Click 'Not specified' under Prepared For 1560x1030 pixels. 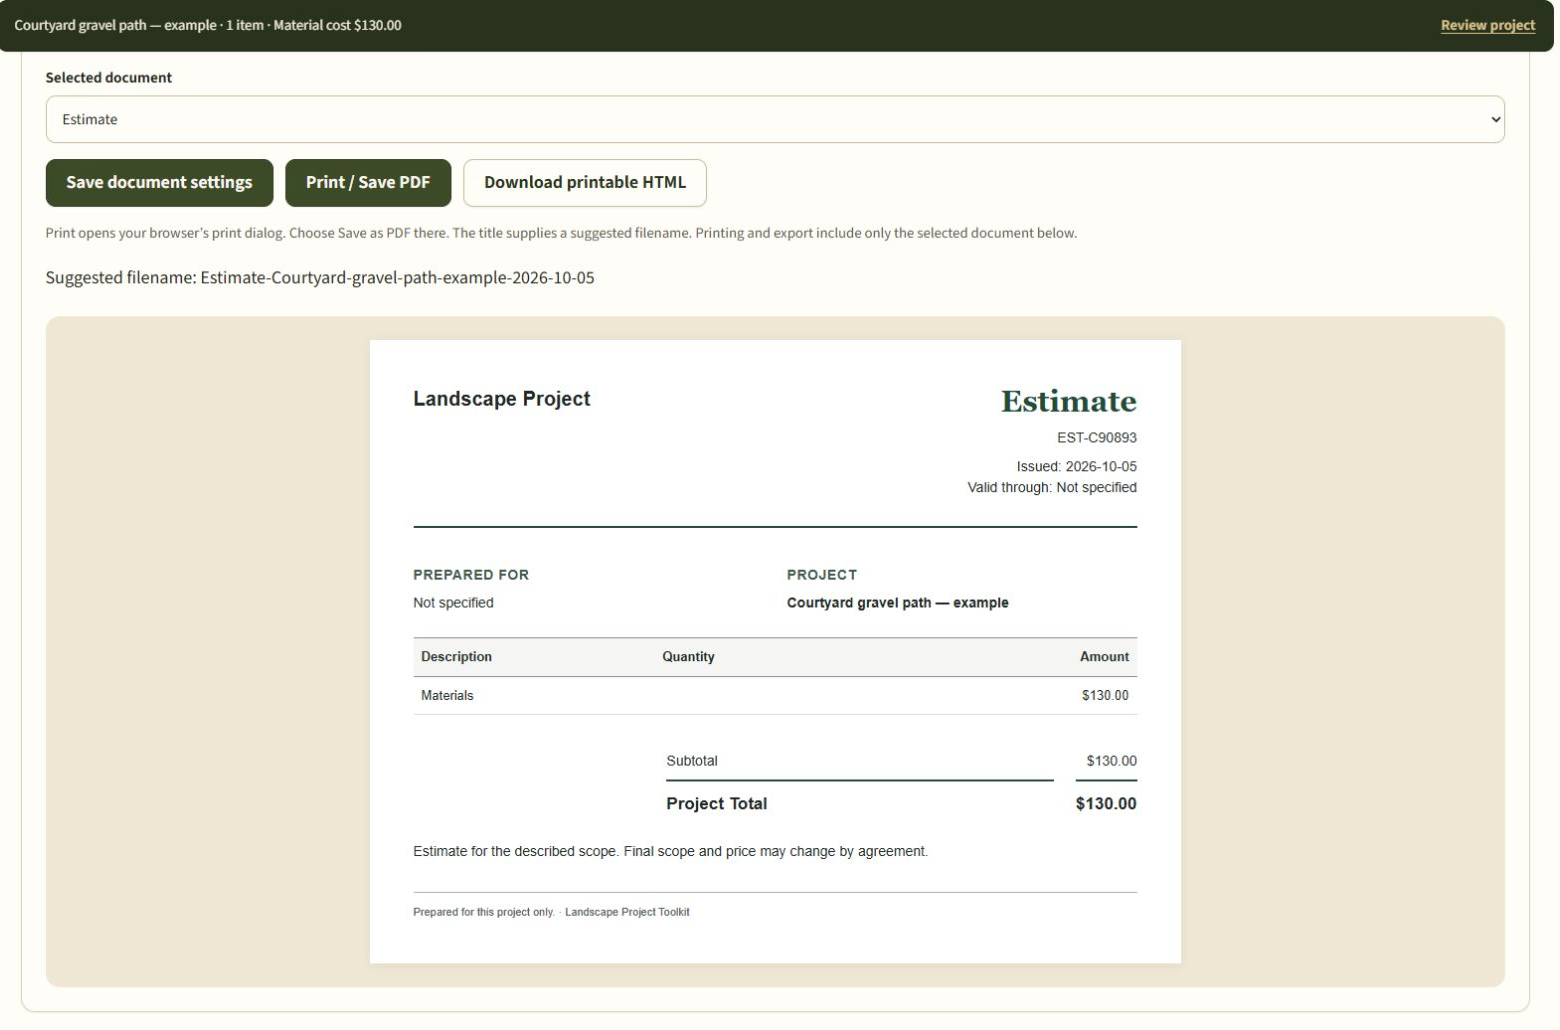pyautogui.click(x=453, y=602)
